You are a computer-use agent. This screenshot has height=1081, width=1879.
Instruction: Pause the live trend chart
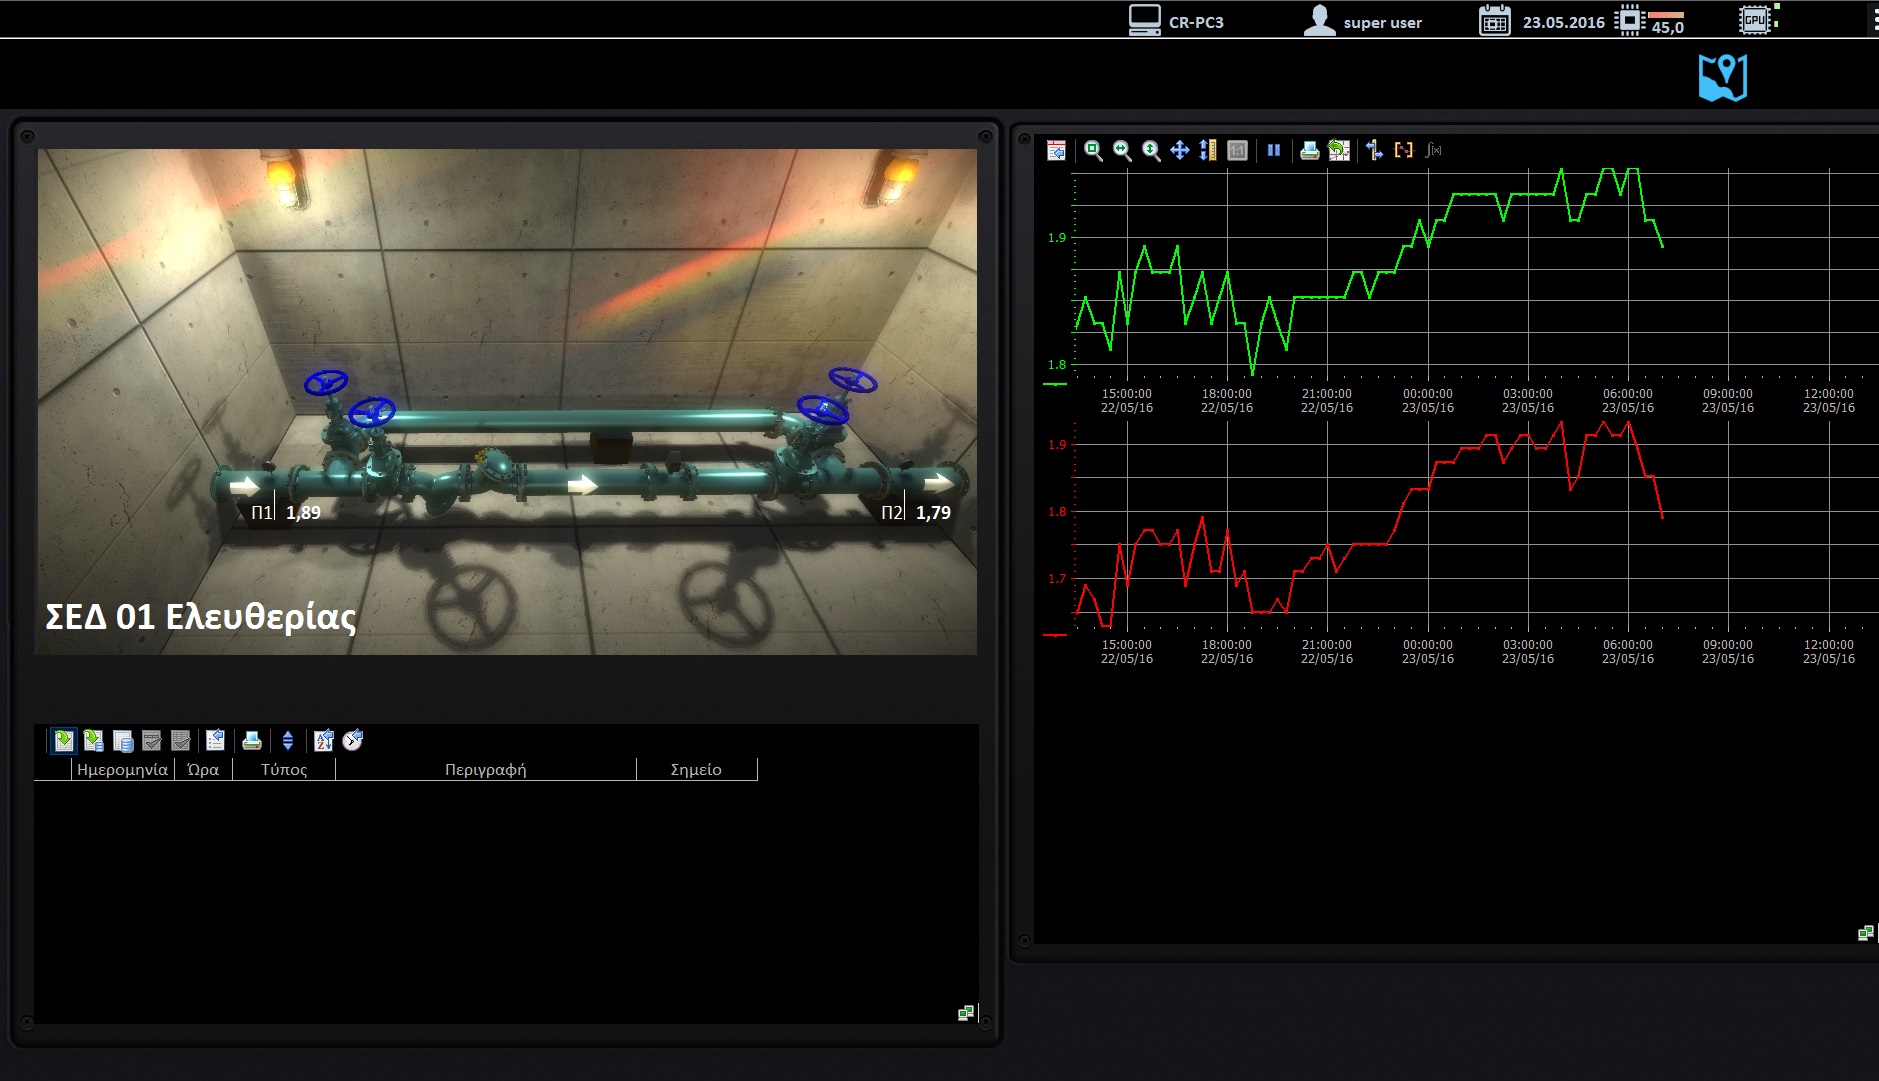(x=1274, y=151)
